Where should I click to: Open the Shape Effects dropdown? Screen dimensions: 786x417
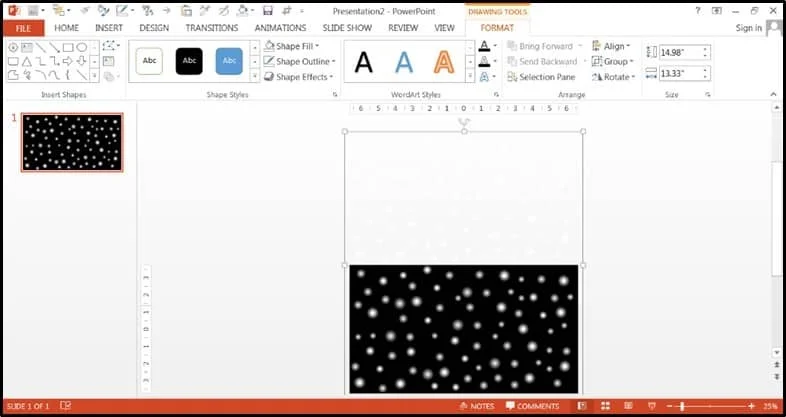[x=298, y=77]
